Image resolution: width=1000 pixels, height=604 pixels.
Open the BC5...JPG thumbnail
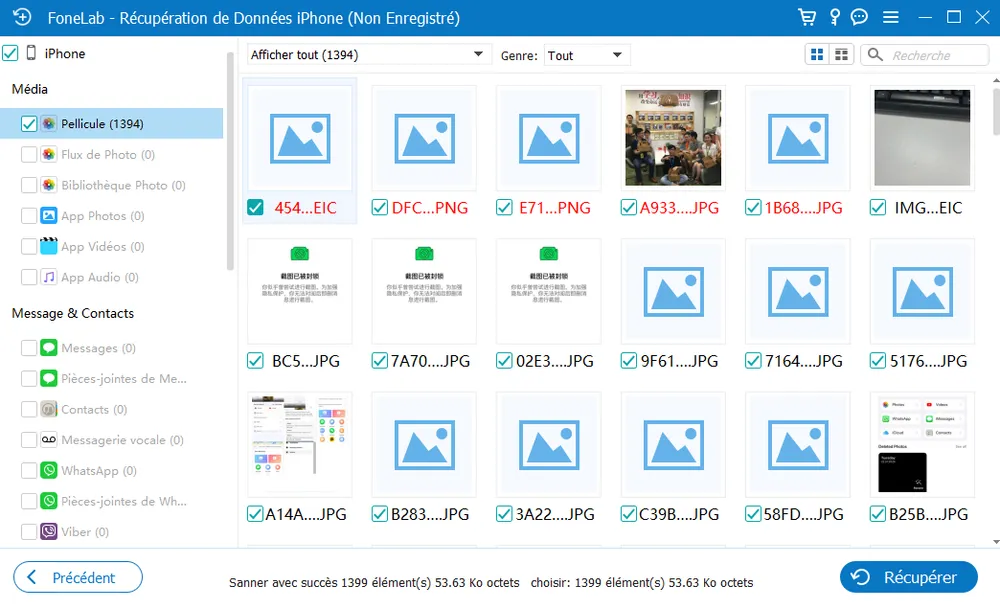pyautogui.click(x=299, y=291)
